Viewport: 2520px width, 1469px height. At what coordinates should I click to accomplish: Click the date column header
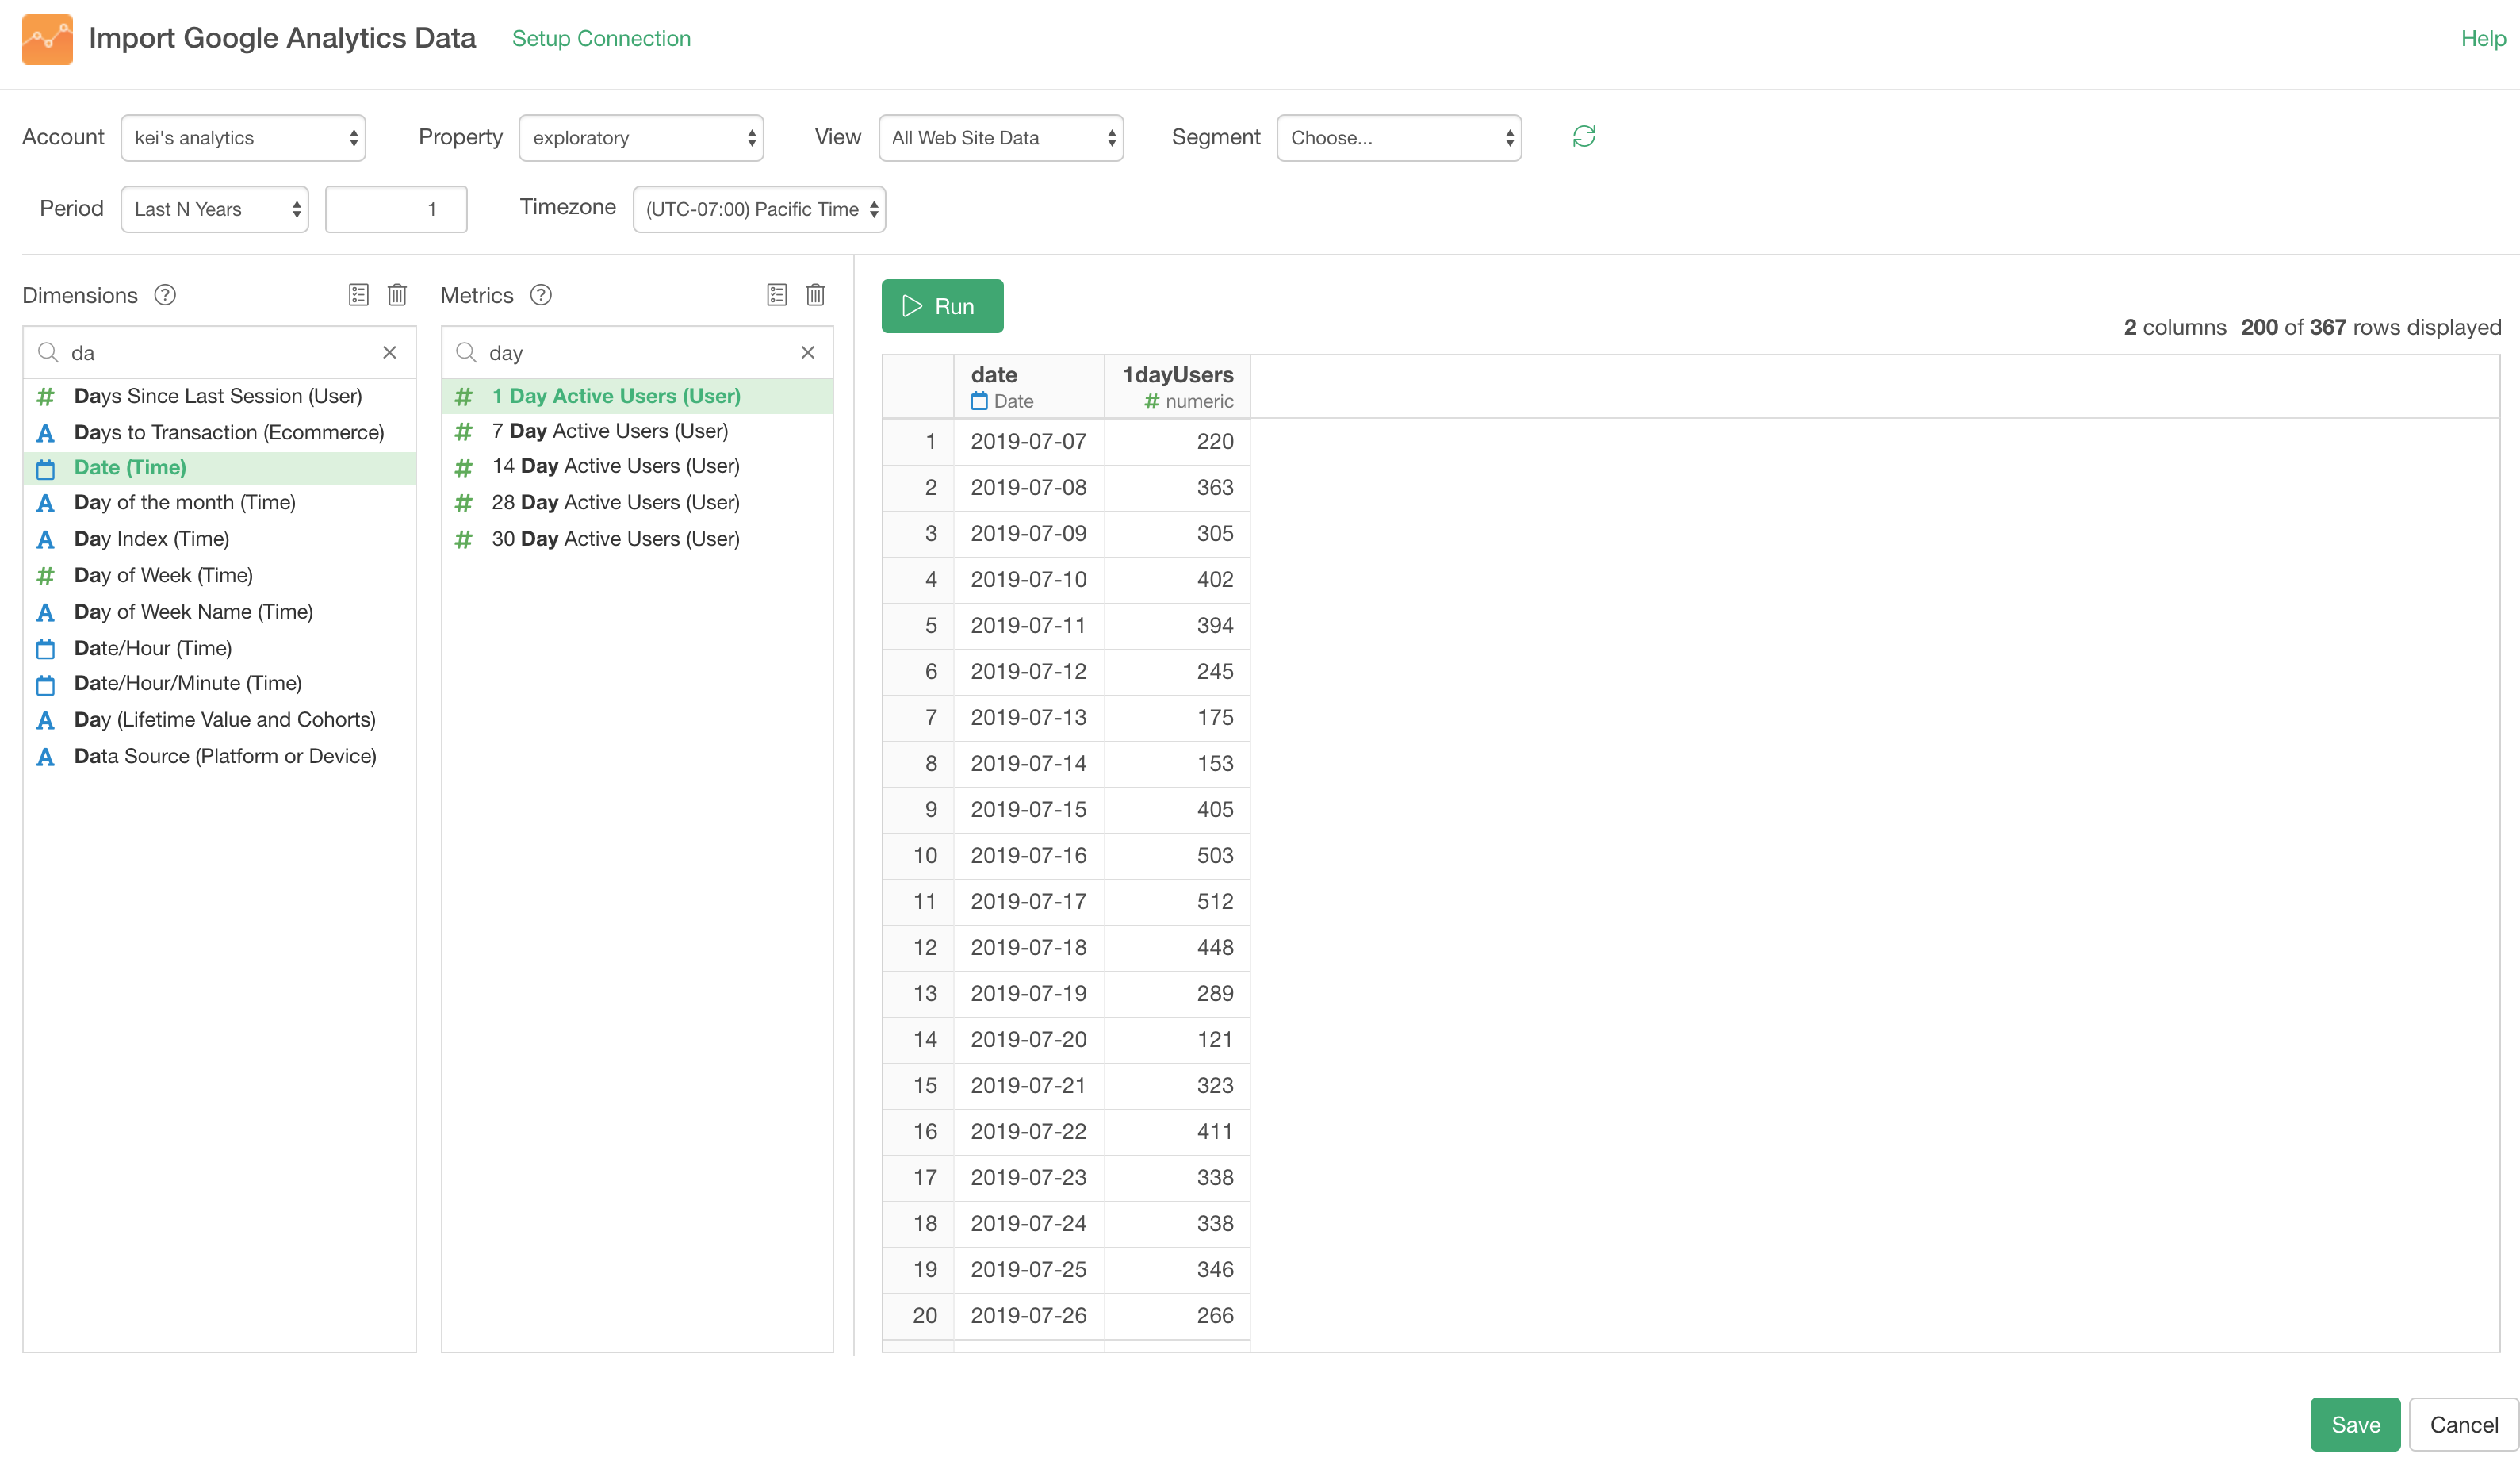[x=1029, y=387]
